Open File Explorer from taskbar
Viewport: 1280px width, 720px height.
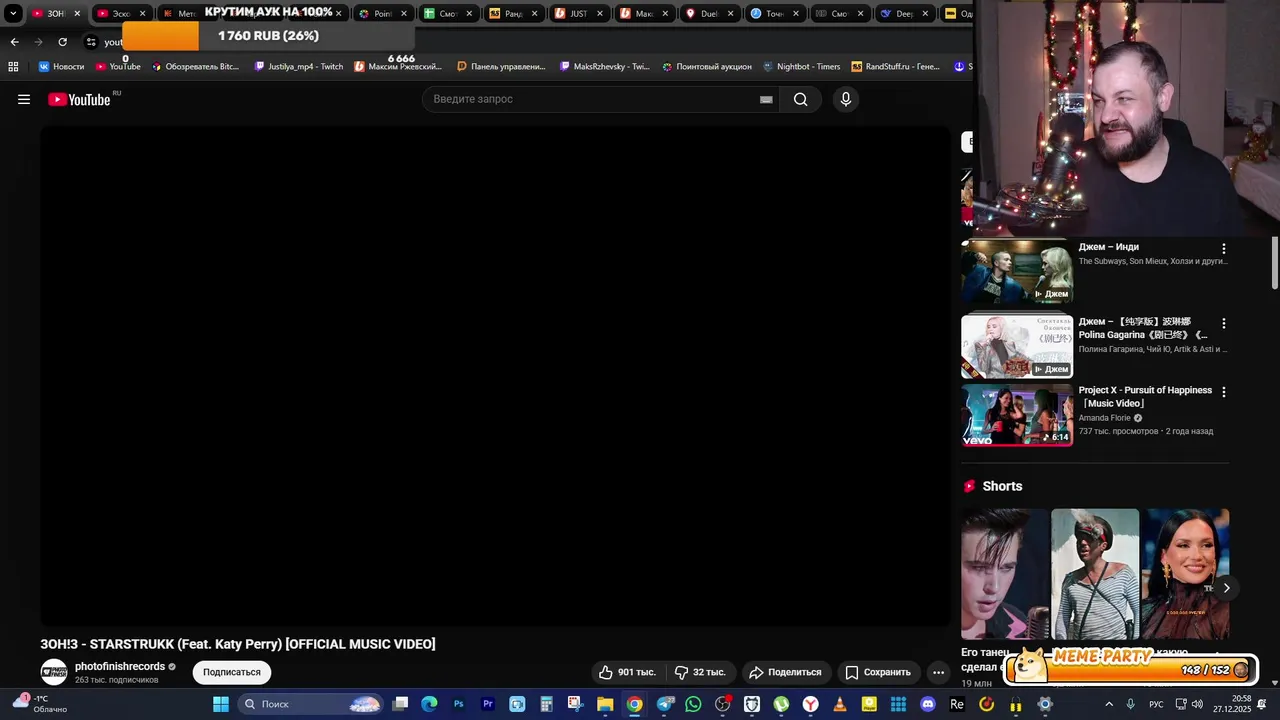pos(605,704)
